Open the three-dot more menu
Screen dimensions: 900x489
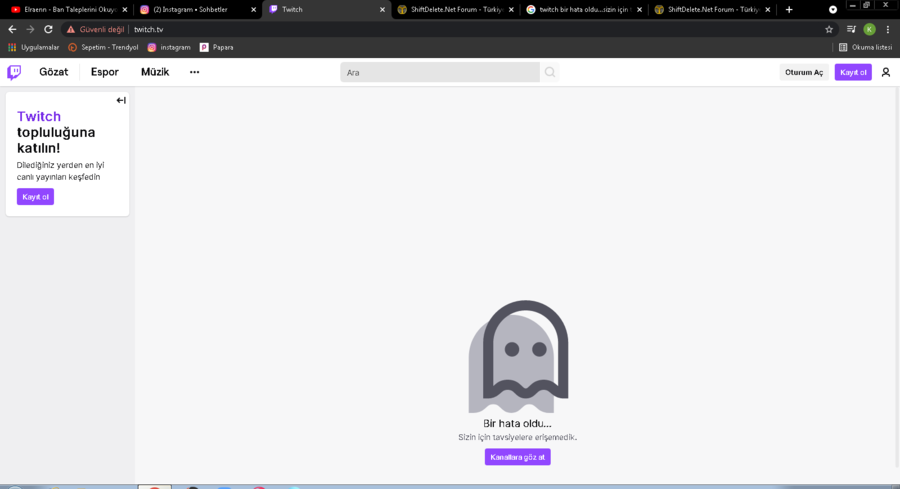click(195, 72)
